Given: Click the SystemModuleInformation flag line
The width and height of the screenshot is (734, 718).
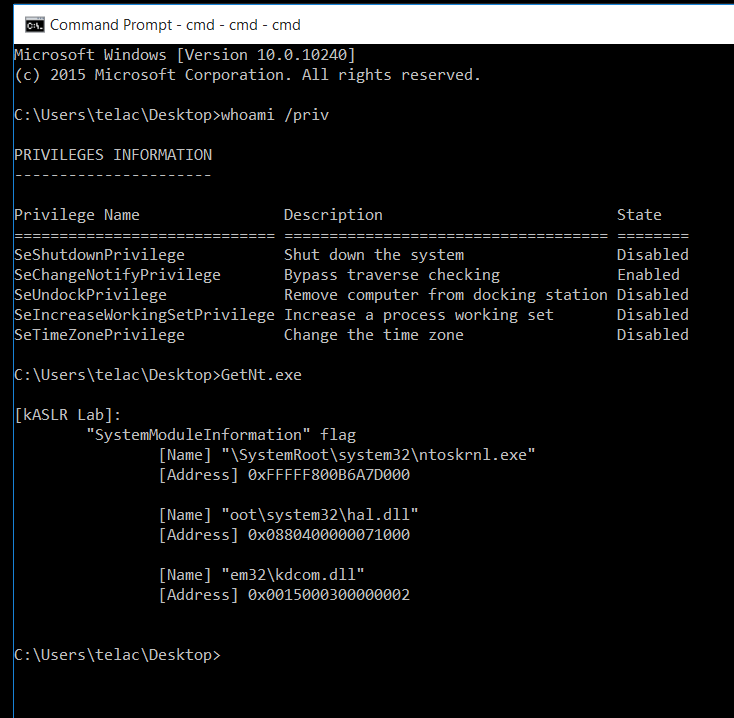Looking at the screenshot, I should tap(221, 435).
